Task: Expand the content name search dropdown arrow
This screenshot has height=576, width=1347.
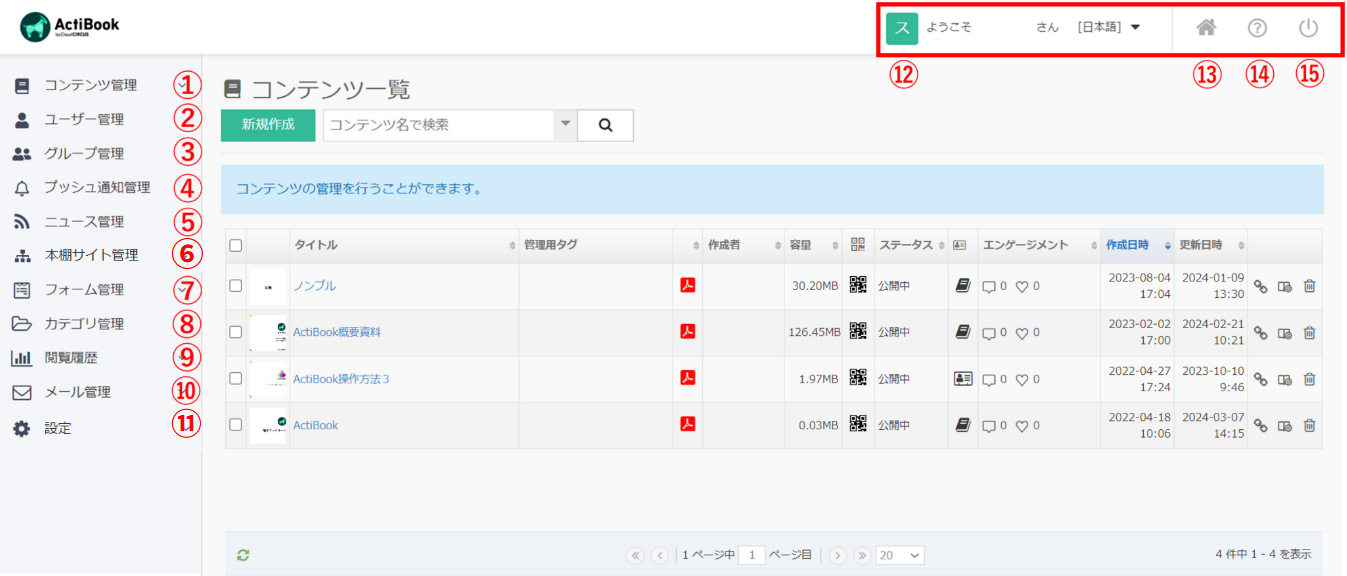Action: (x=565, y=125)
